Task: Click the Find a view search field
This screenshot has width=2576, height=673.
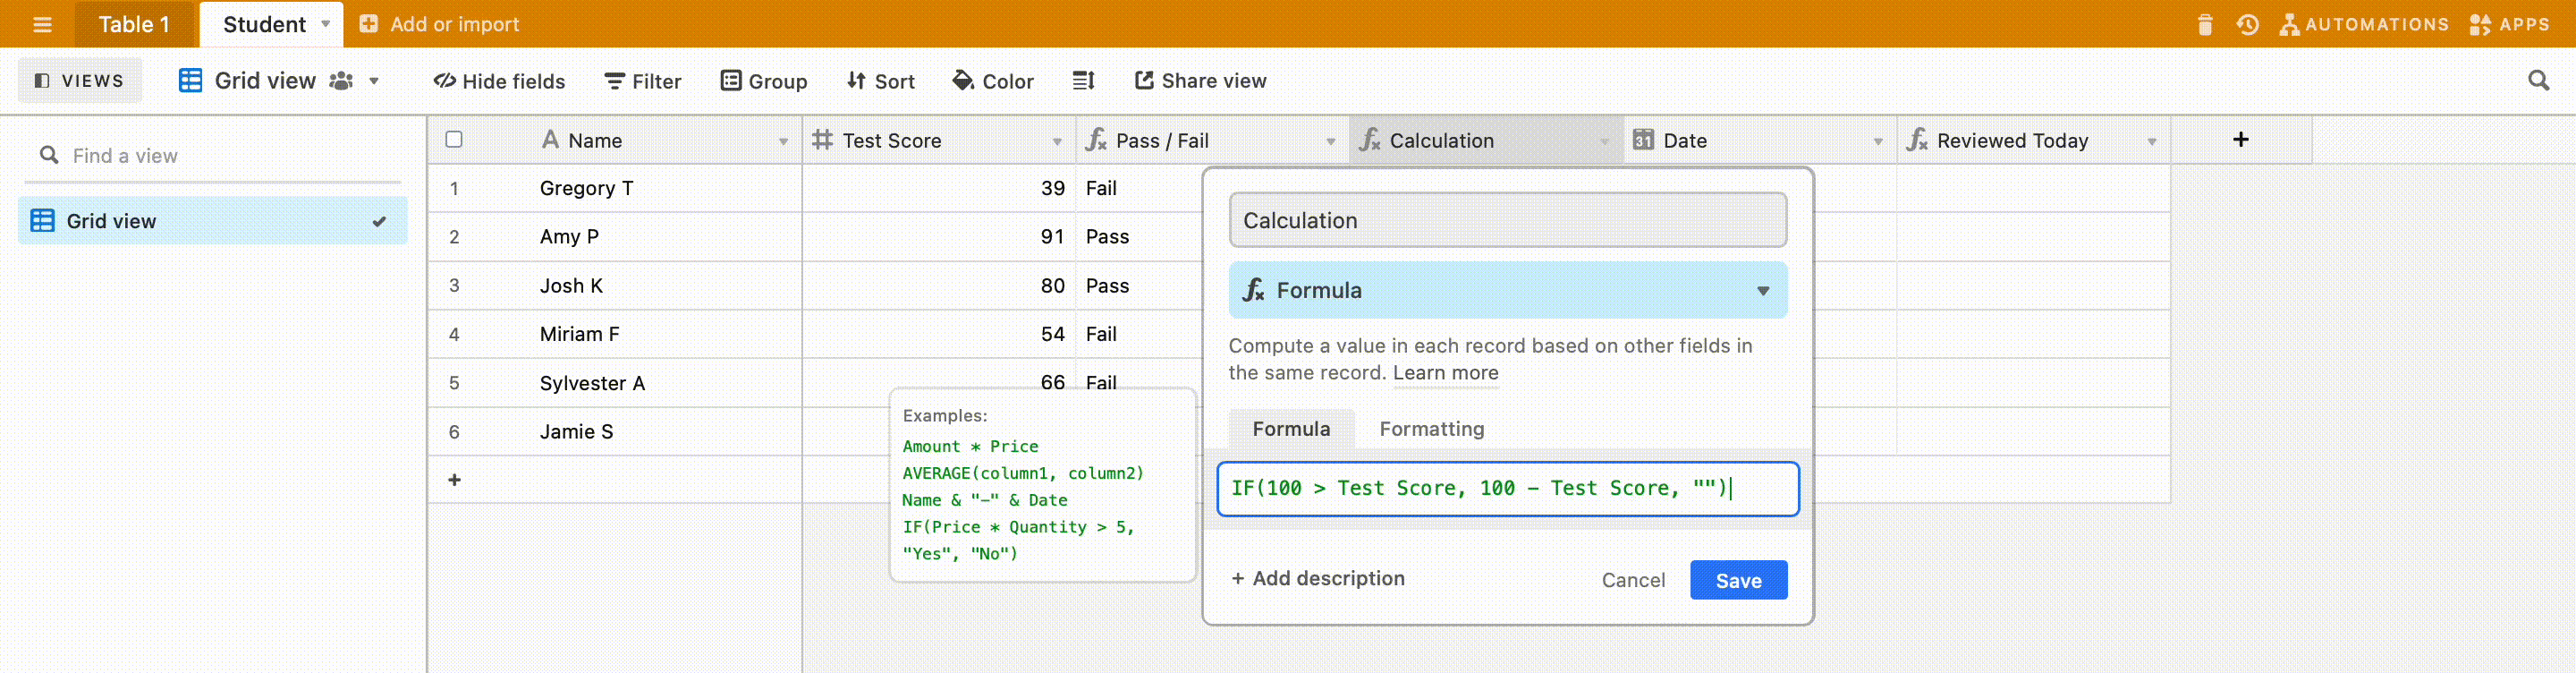Action: coord(220,156)
